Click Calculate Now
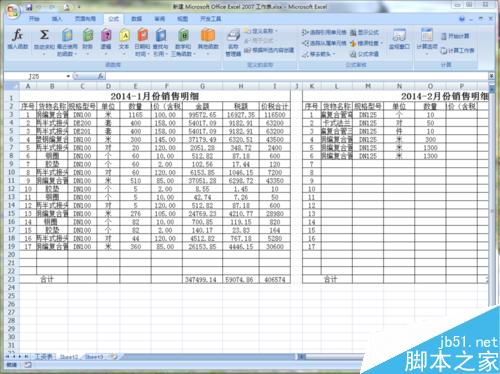This screenshot has height=374, width=500. pos(455,36)
